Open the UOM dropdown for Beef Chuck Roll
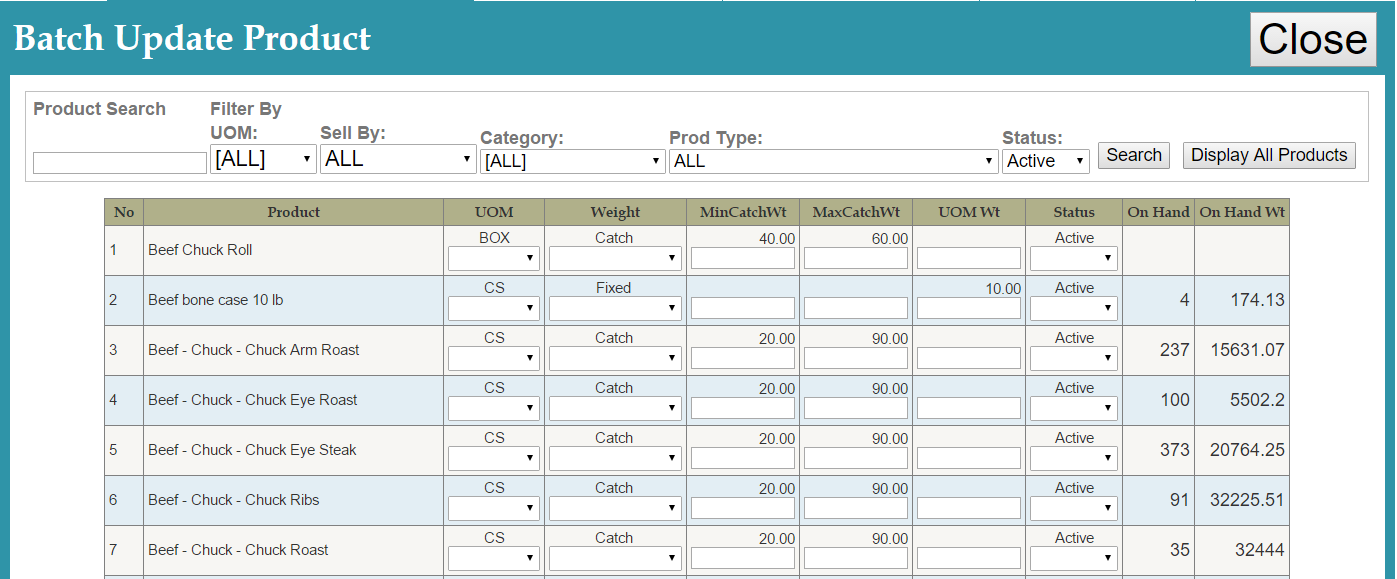Image resolution: width=1397 pixels, height=579 pixels. click(x=494, y=258)
